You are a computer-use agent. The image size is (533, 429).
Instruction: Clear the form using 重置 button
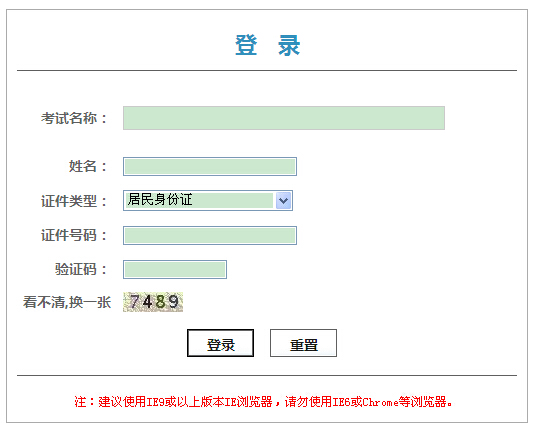pos(303,343)
